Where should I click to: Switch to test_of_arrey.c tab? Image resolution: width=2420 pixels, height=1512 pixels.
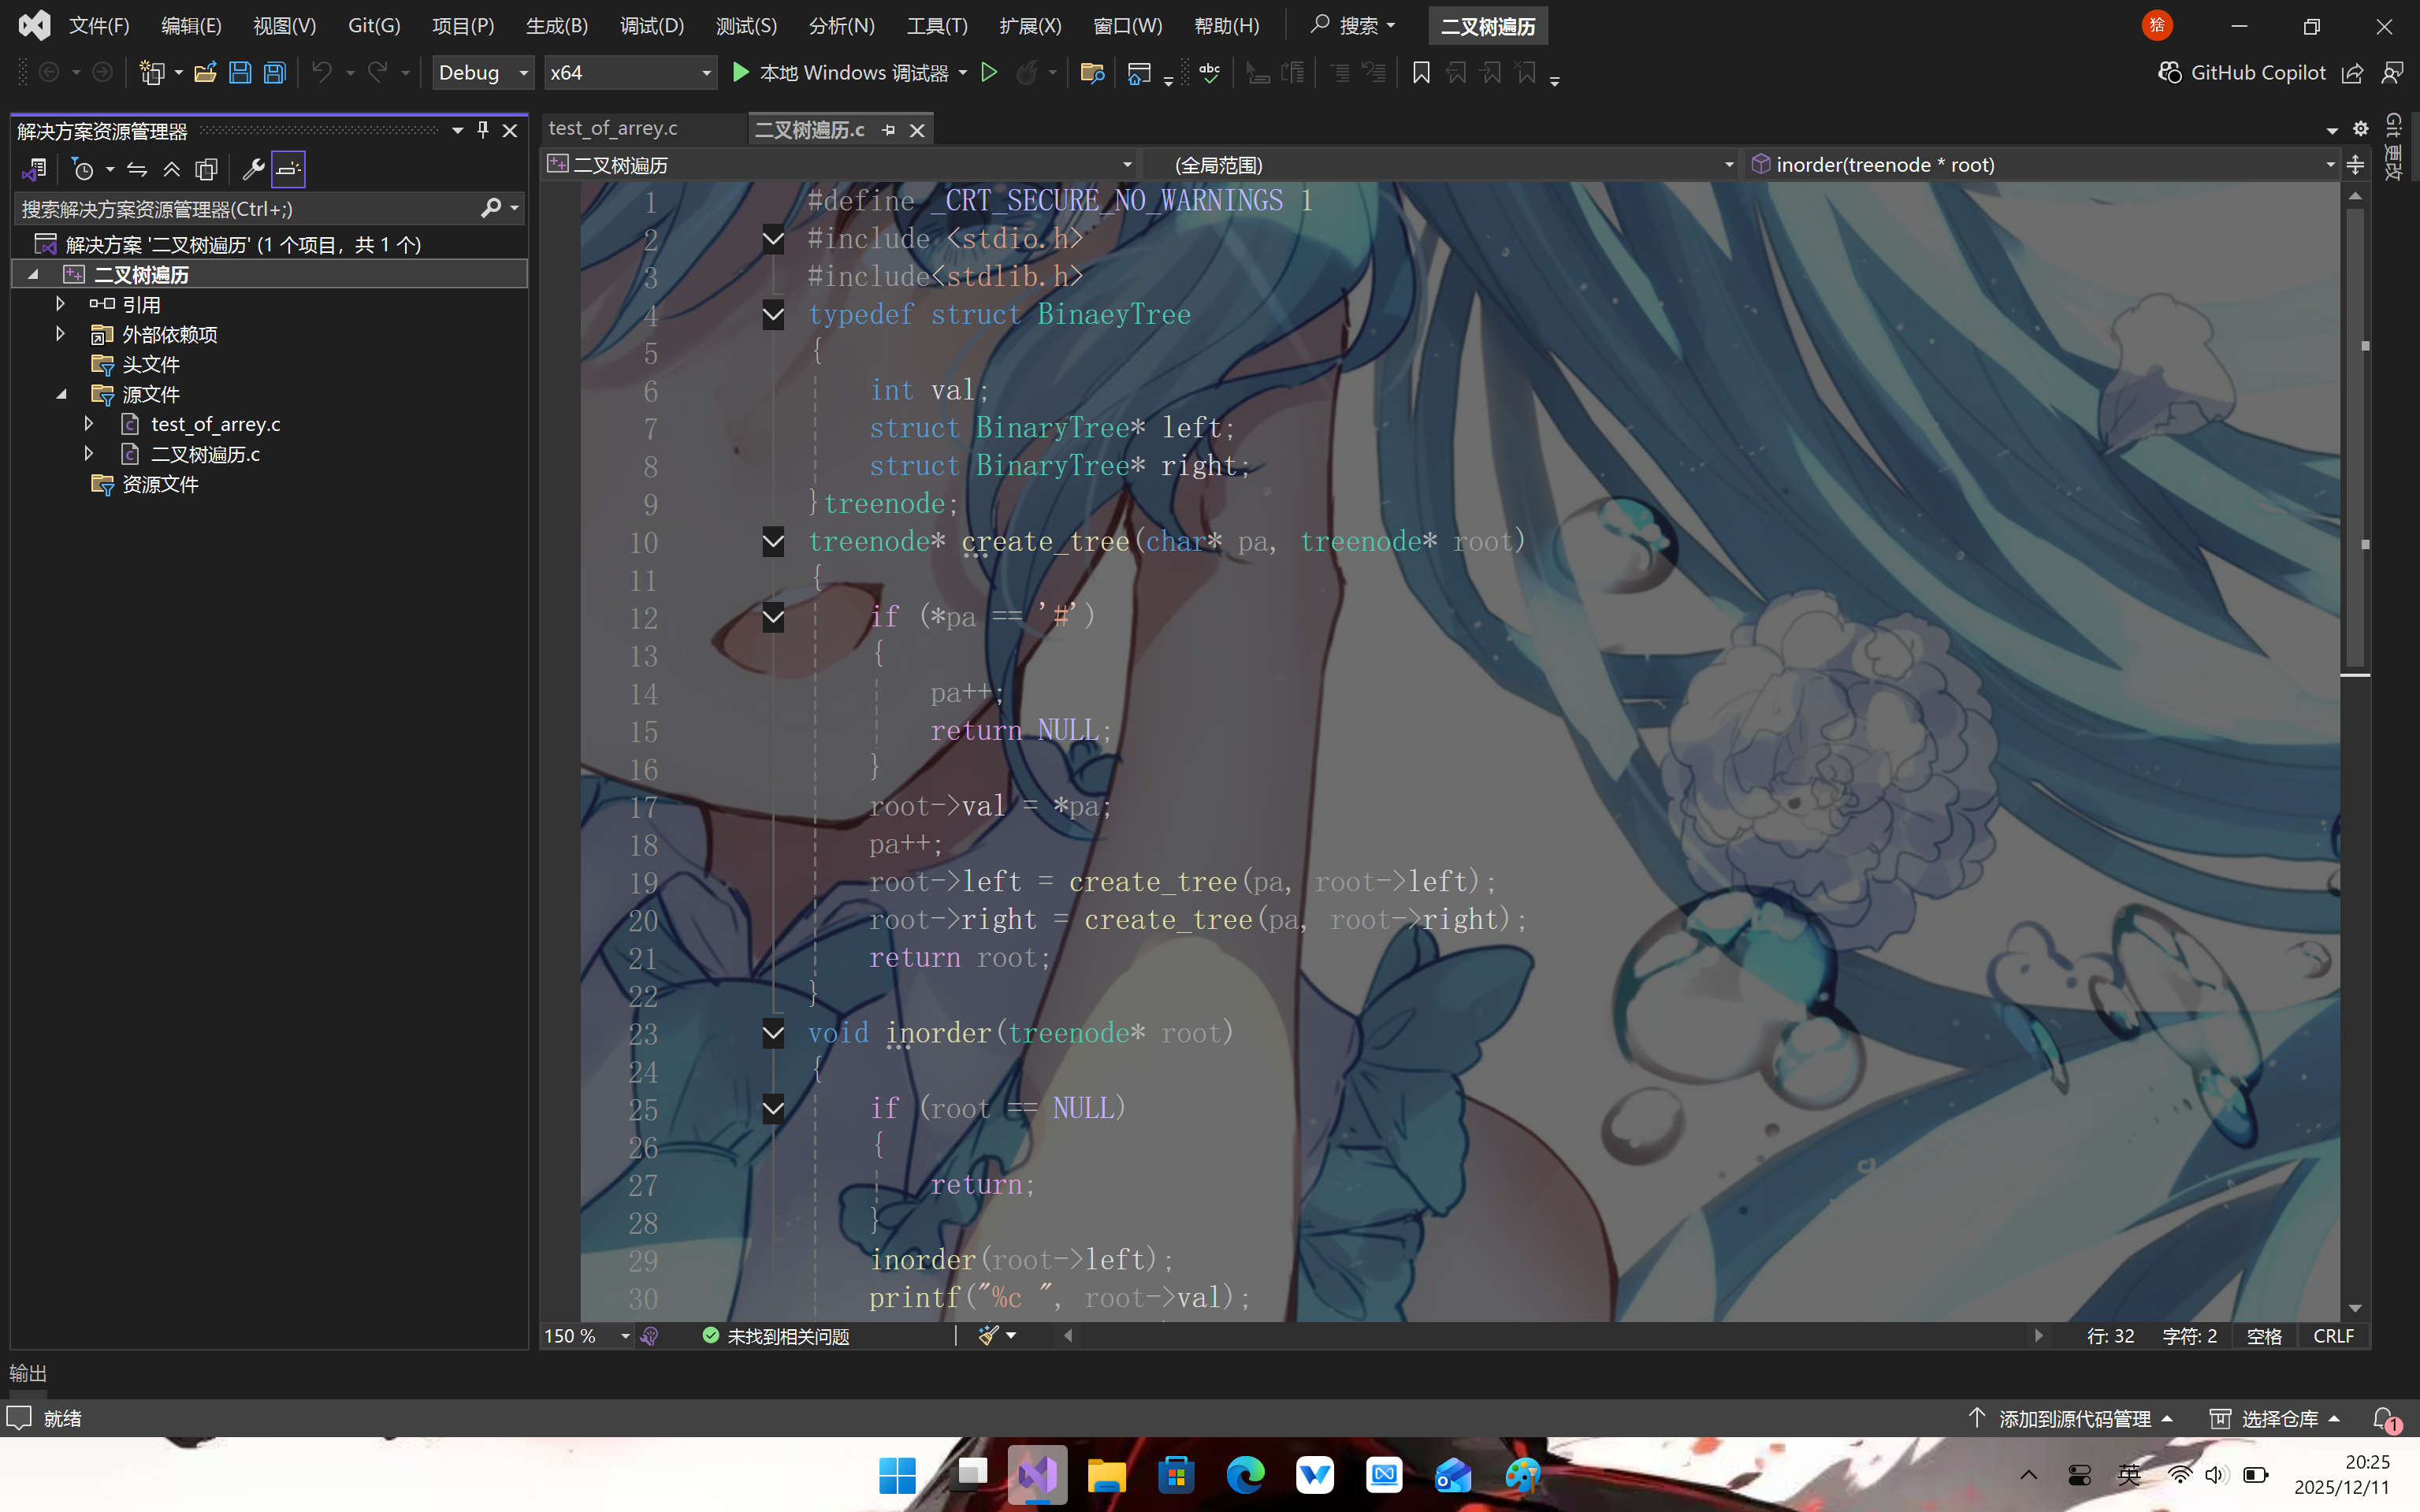pyautogui.click(x=613, y=129)
